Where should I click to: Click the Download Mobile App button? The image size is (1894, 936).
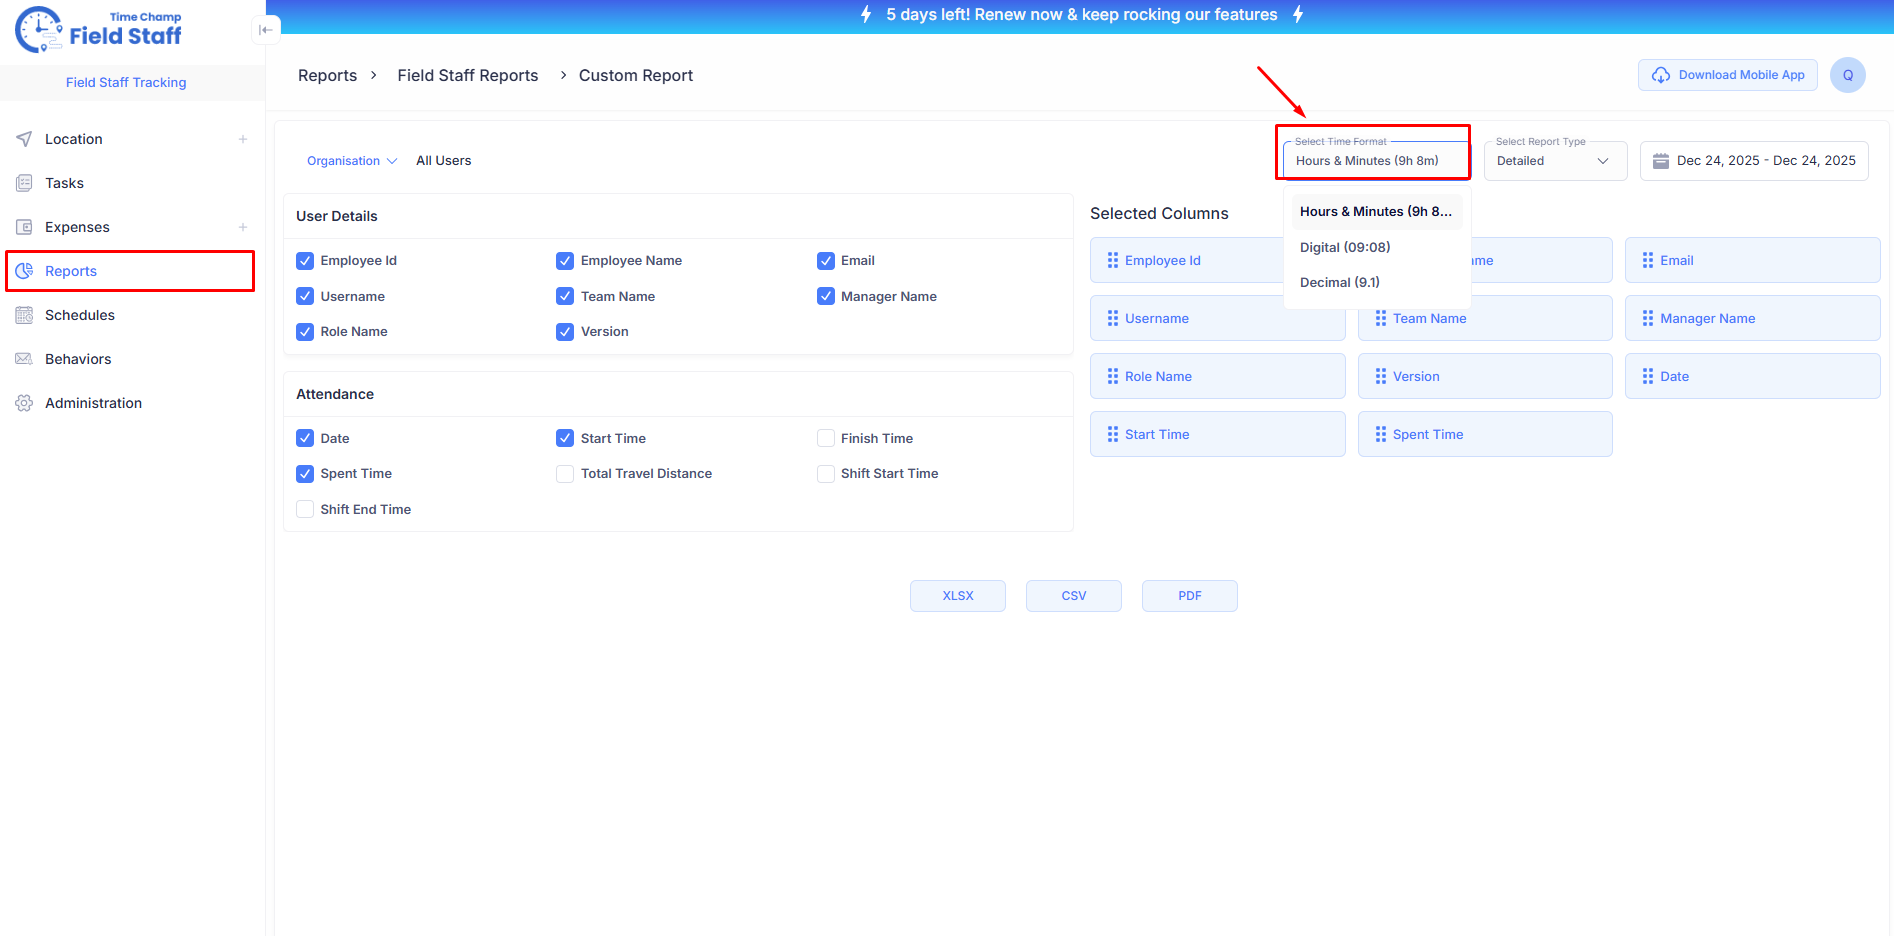coord(1728,75)
